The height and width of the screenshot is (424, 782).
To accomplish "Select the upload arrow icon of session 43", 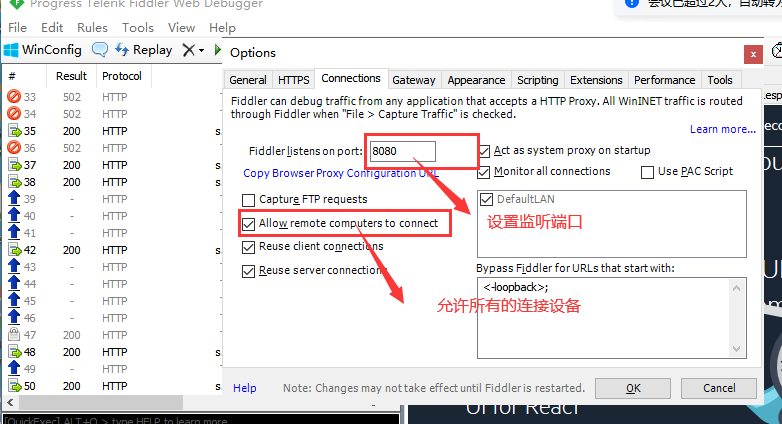I will click(x=14, y=266).
